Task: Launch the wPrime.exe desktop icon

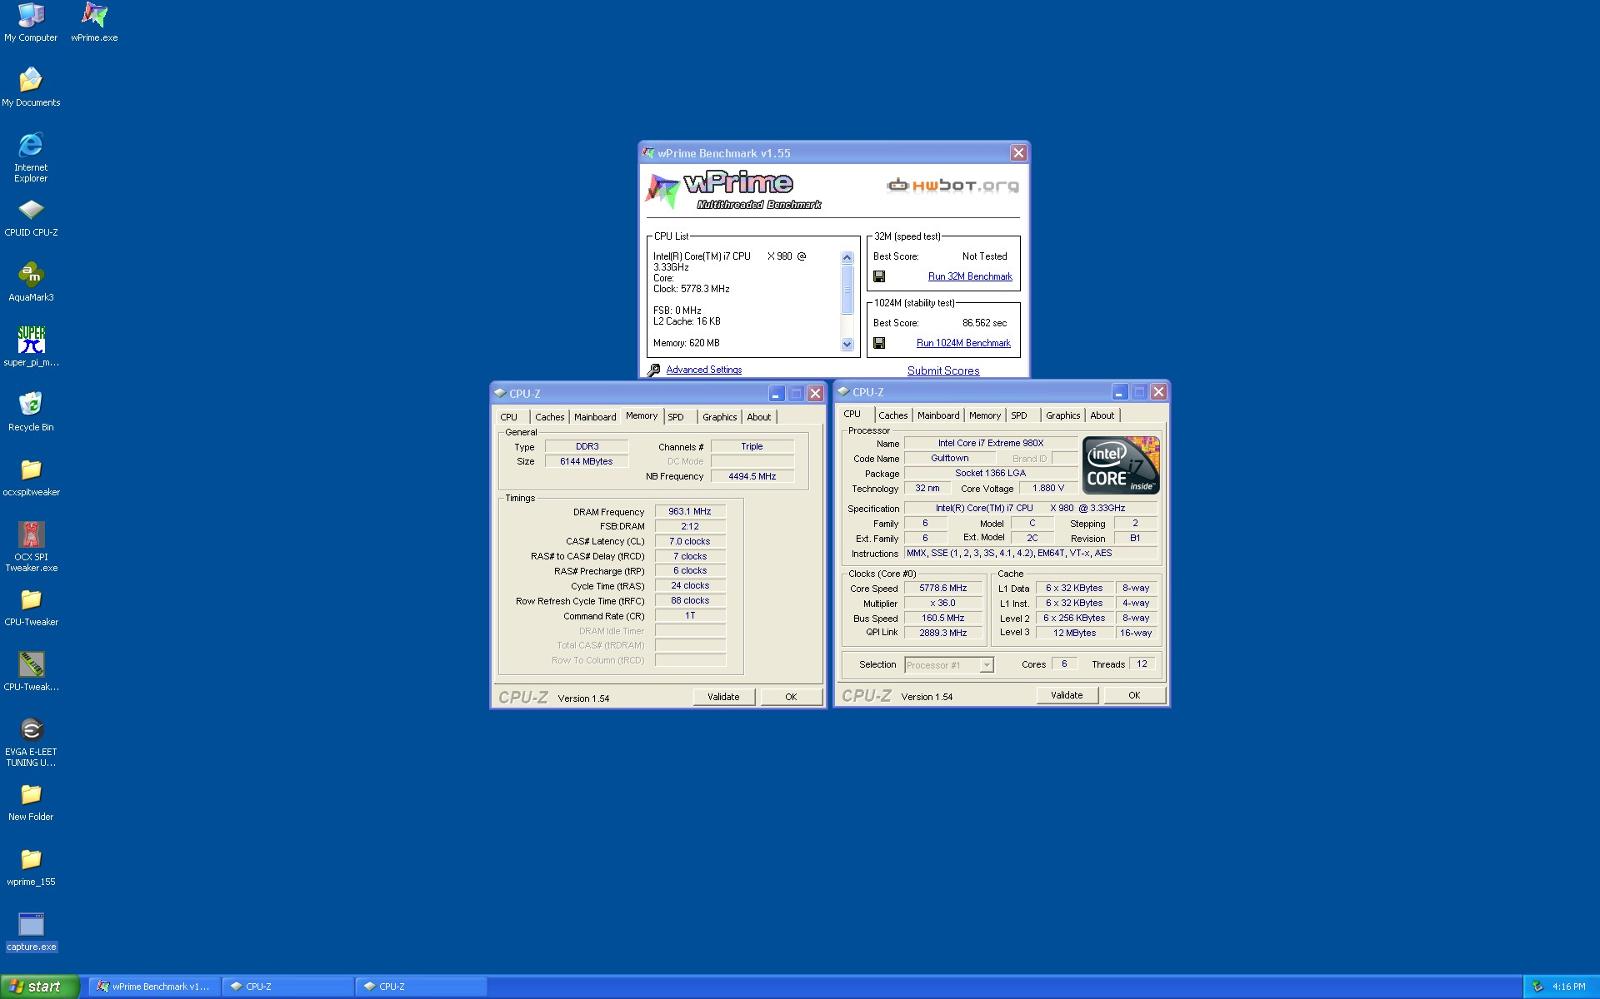Action: click(94, 22)
